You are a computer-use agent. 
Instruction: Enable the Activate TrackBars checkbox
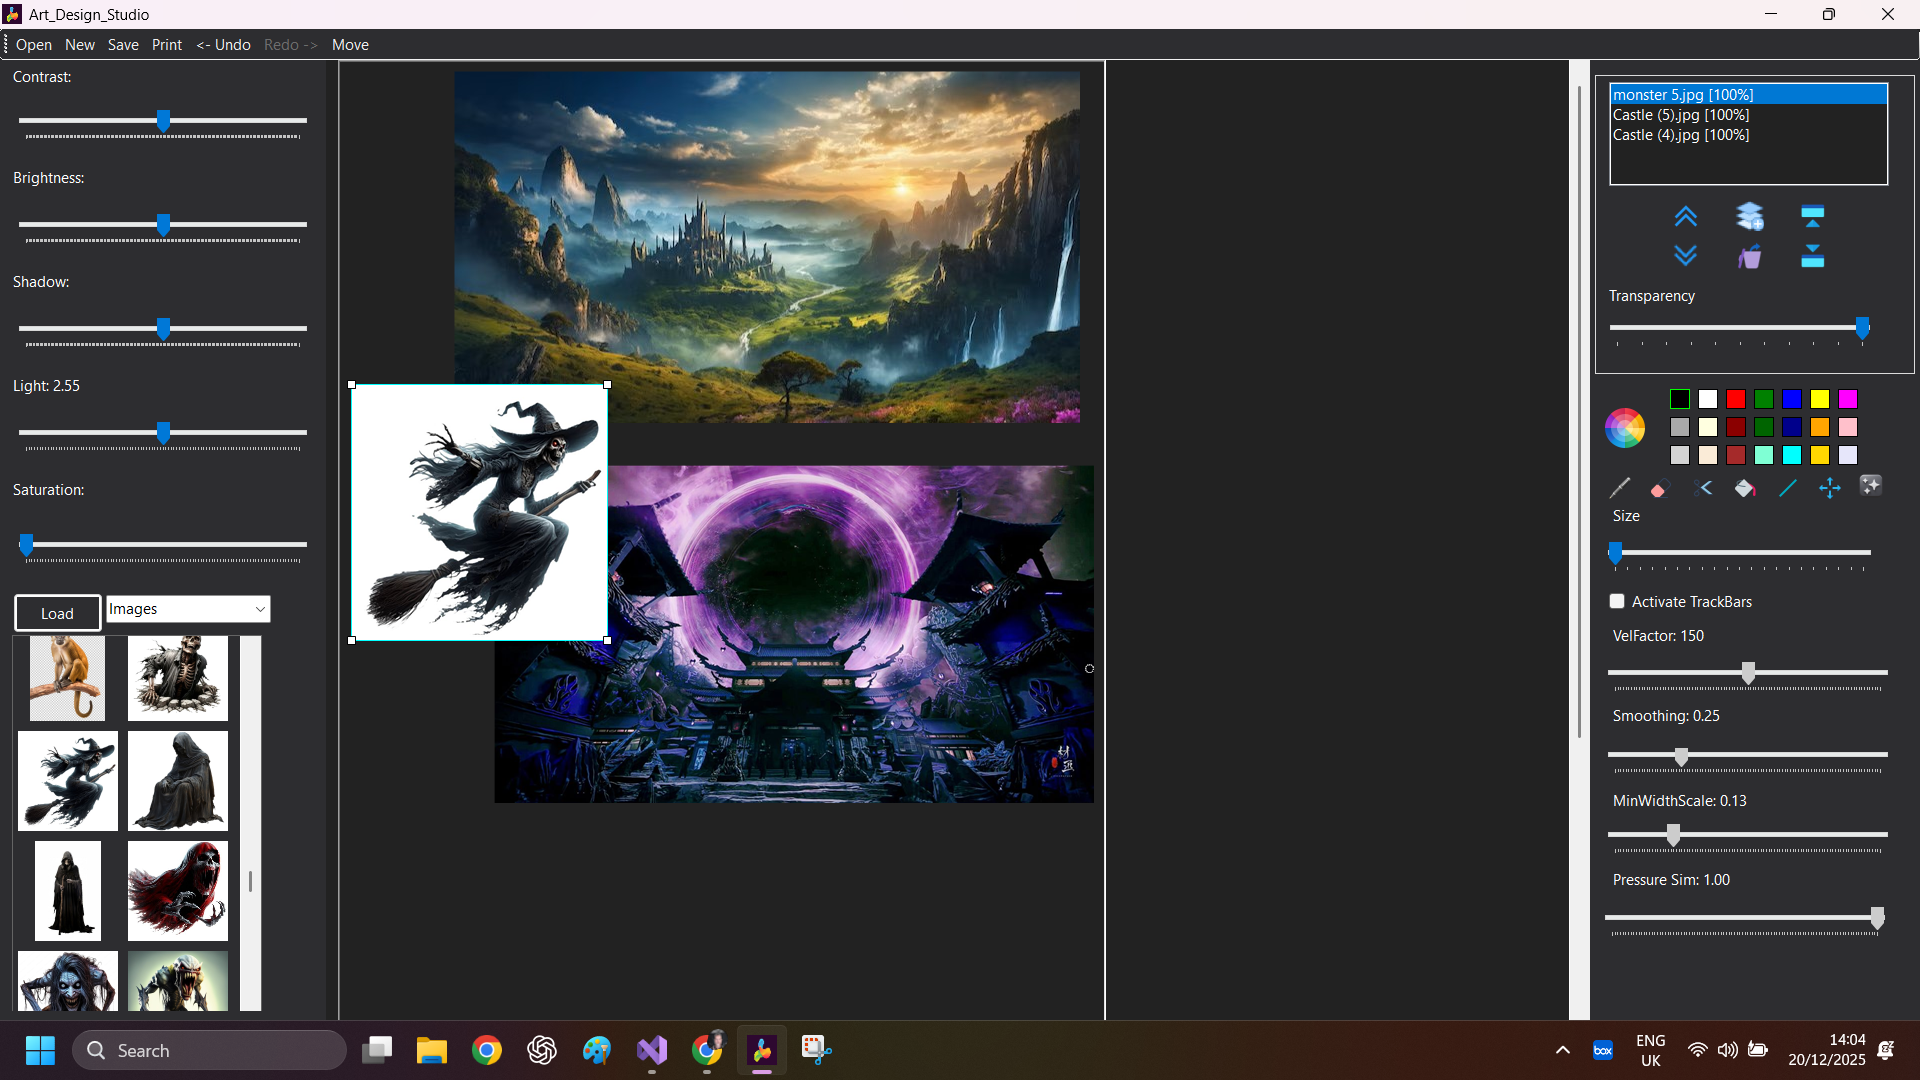pyautogui.click(x=1617, y=601)
